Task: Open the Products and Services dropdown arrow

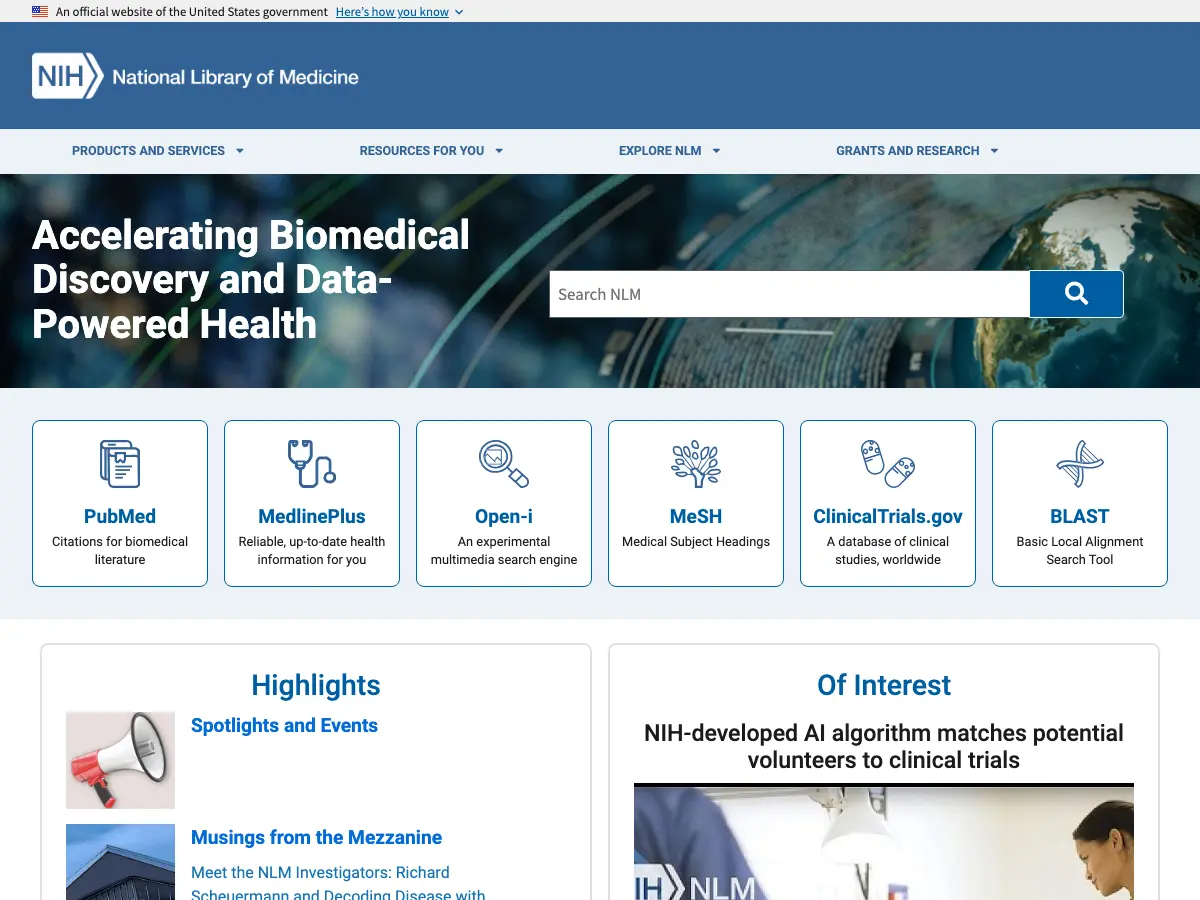Action: click(x=240, y=151)
